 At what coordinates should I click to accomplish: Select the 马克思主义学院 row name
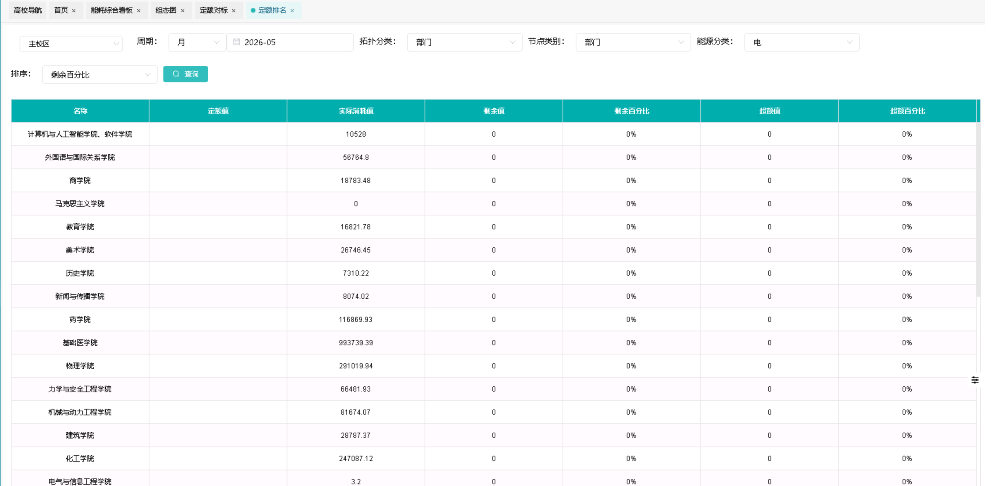tap(80, 203)
